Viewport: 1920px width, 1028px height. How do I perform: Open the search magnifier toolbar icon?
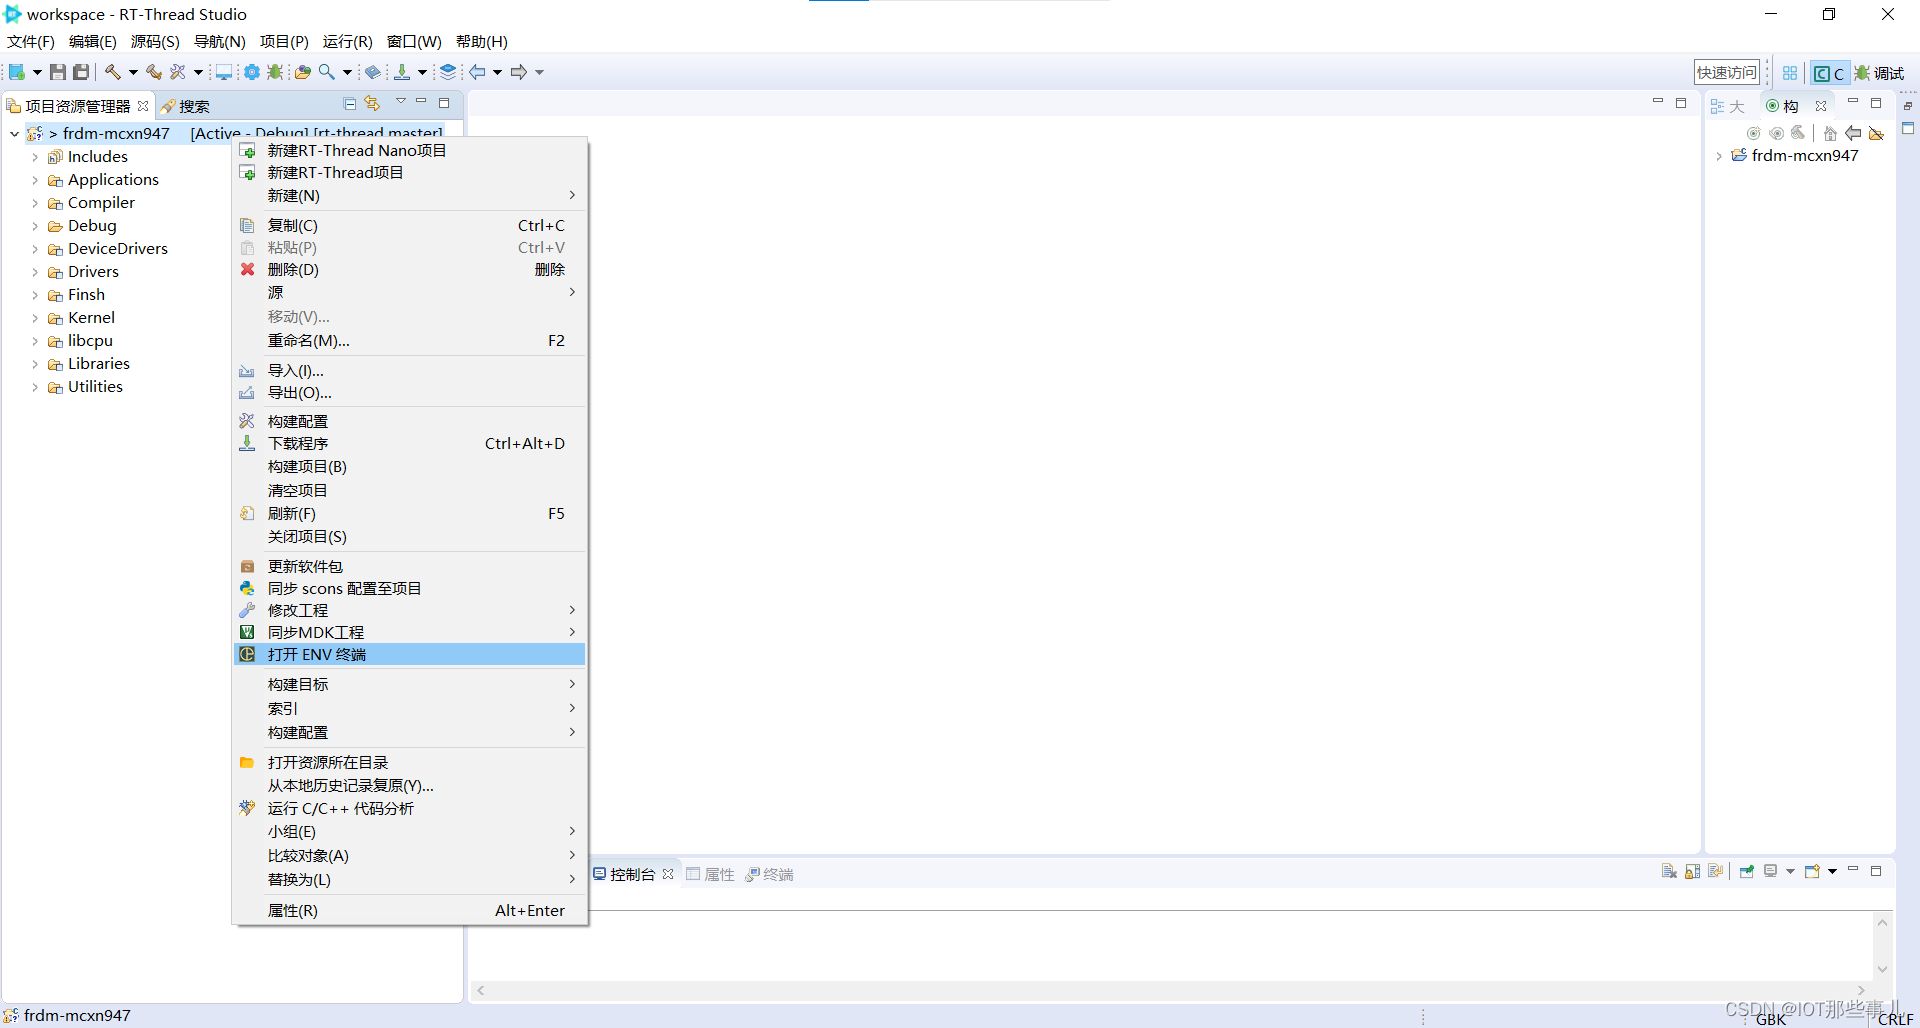point(329,72)
